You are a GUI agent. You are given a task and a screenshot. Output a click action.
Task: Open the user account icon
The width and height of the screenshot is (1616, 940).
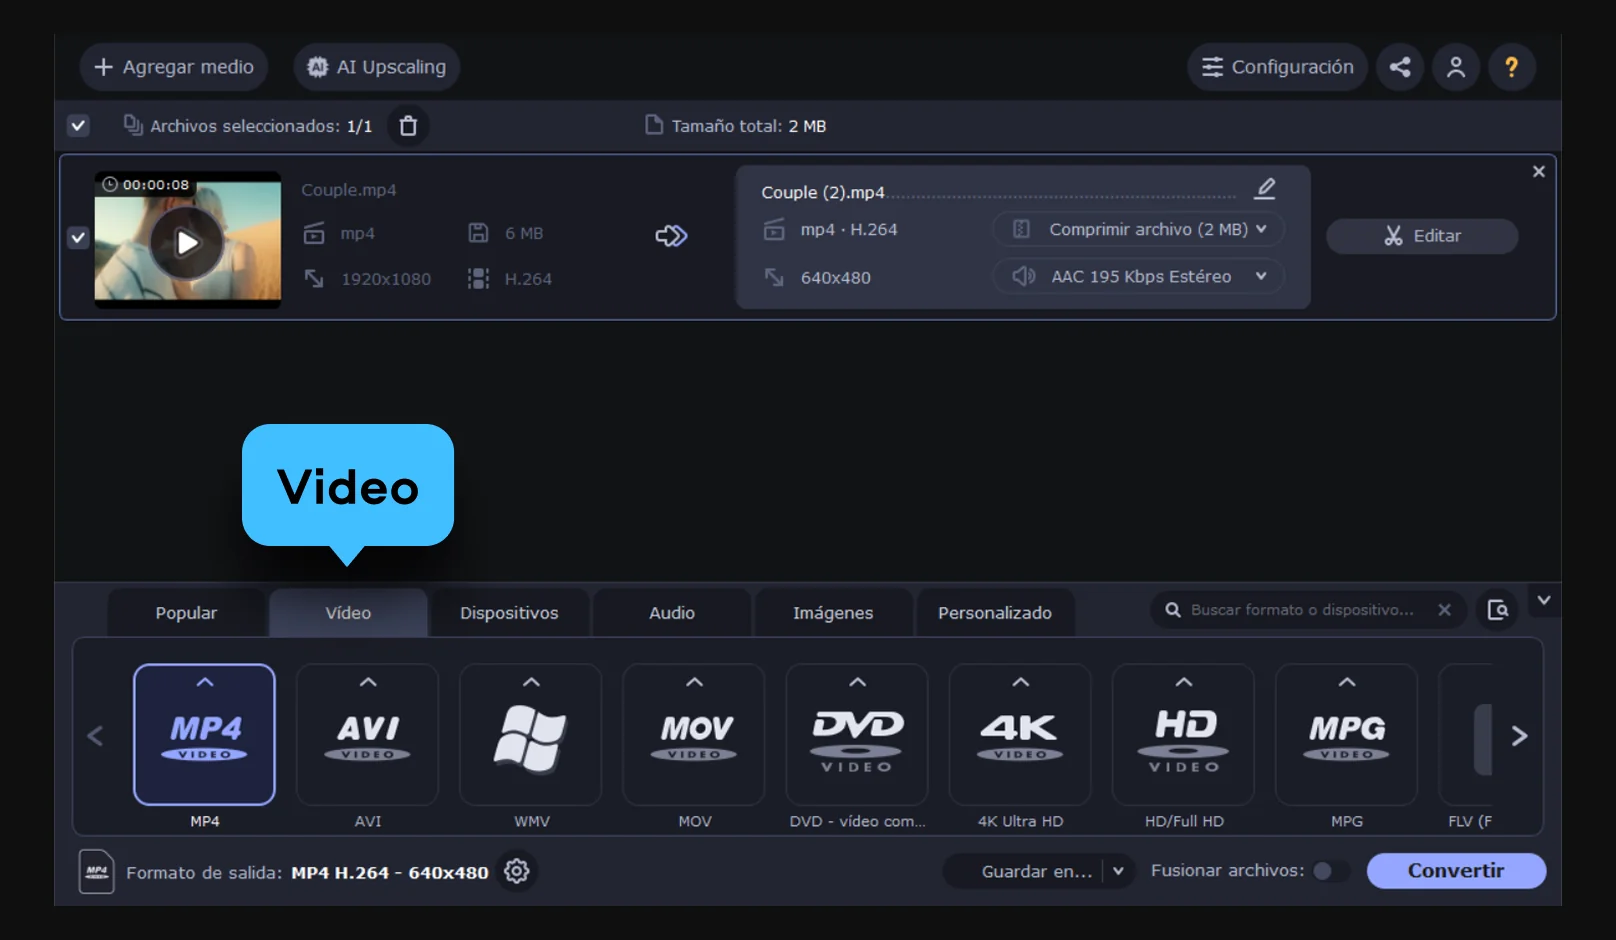pos(1456,67)
